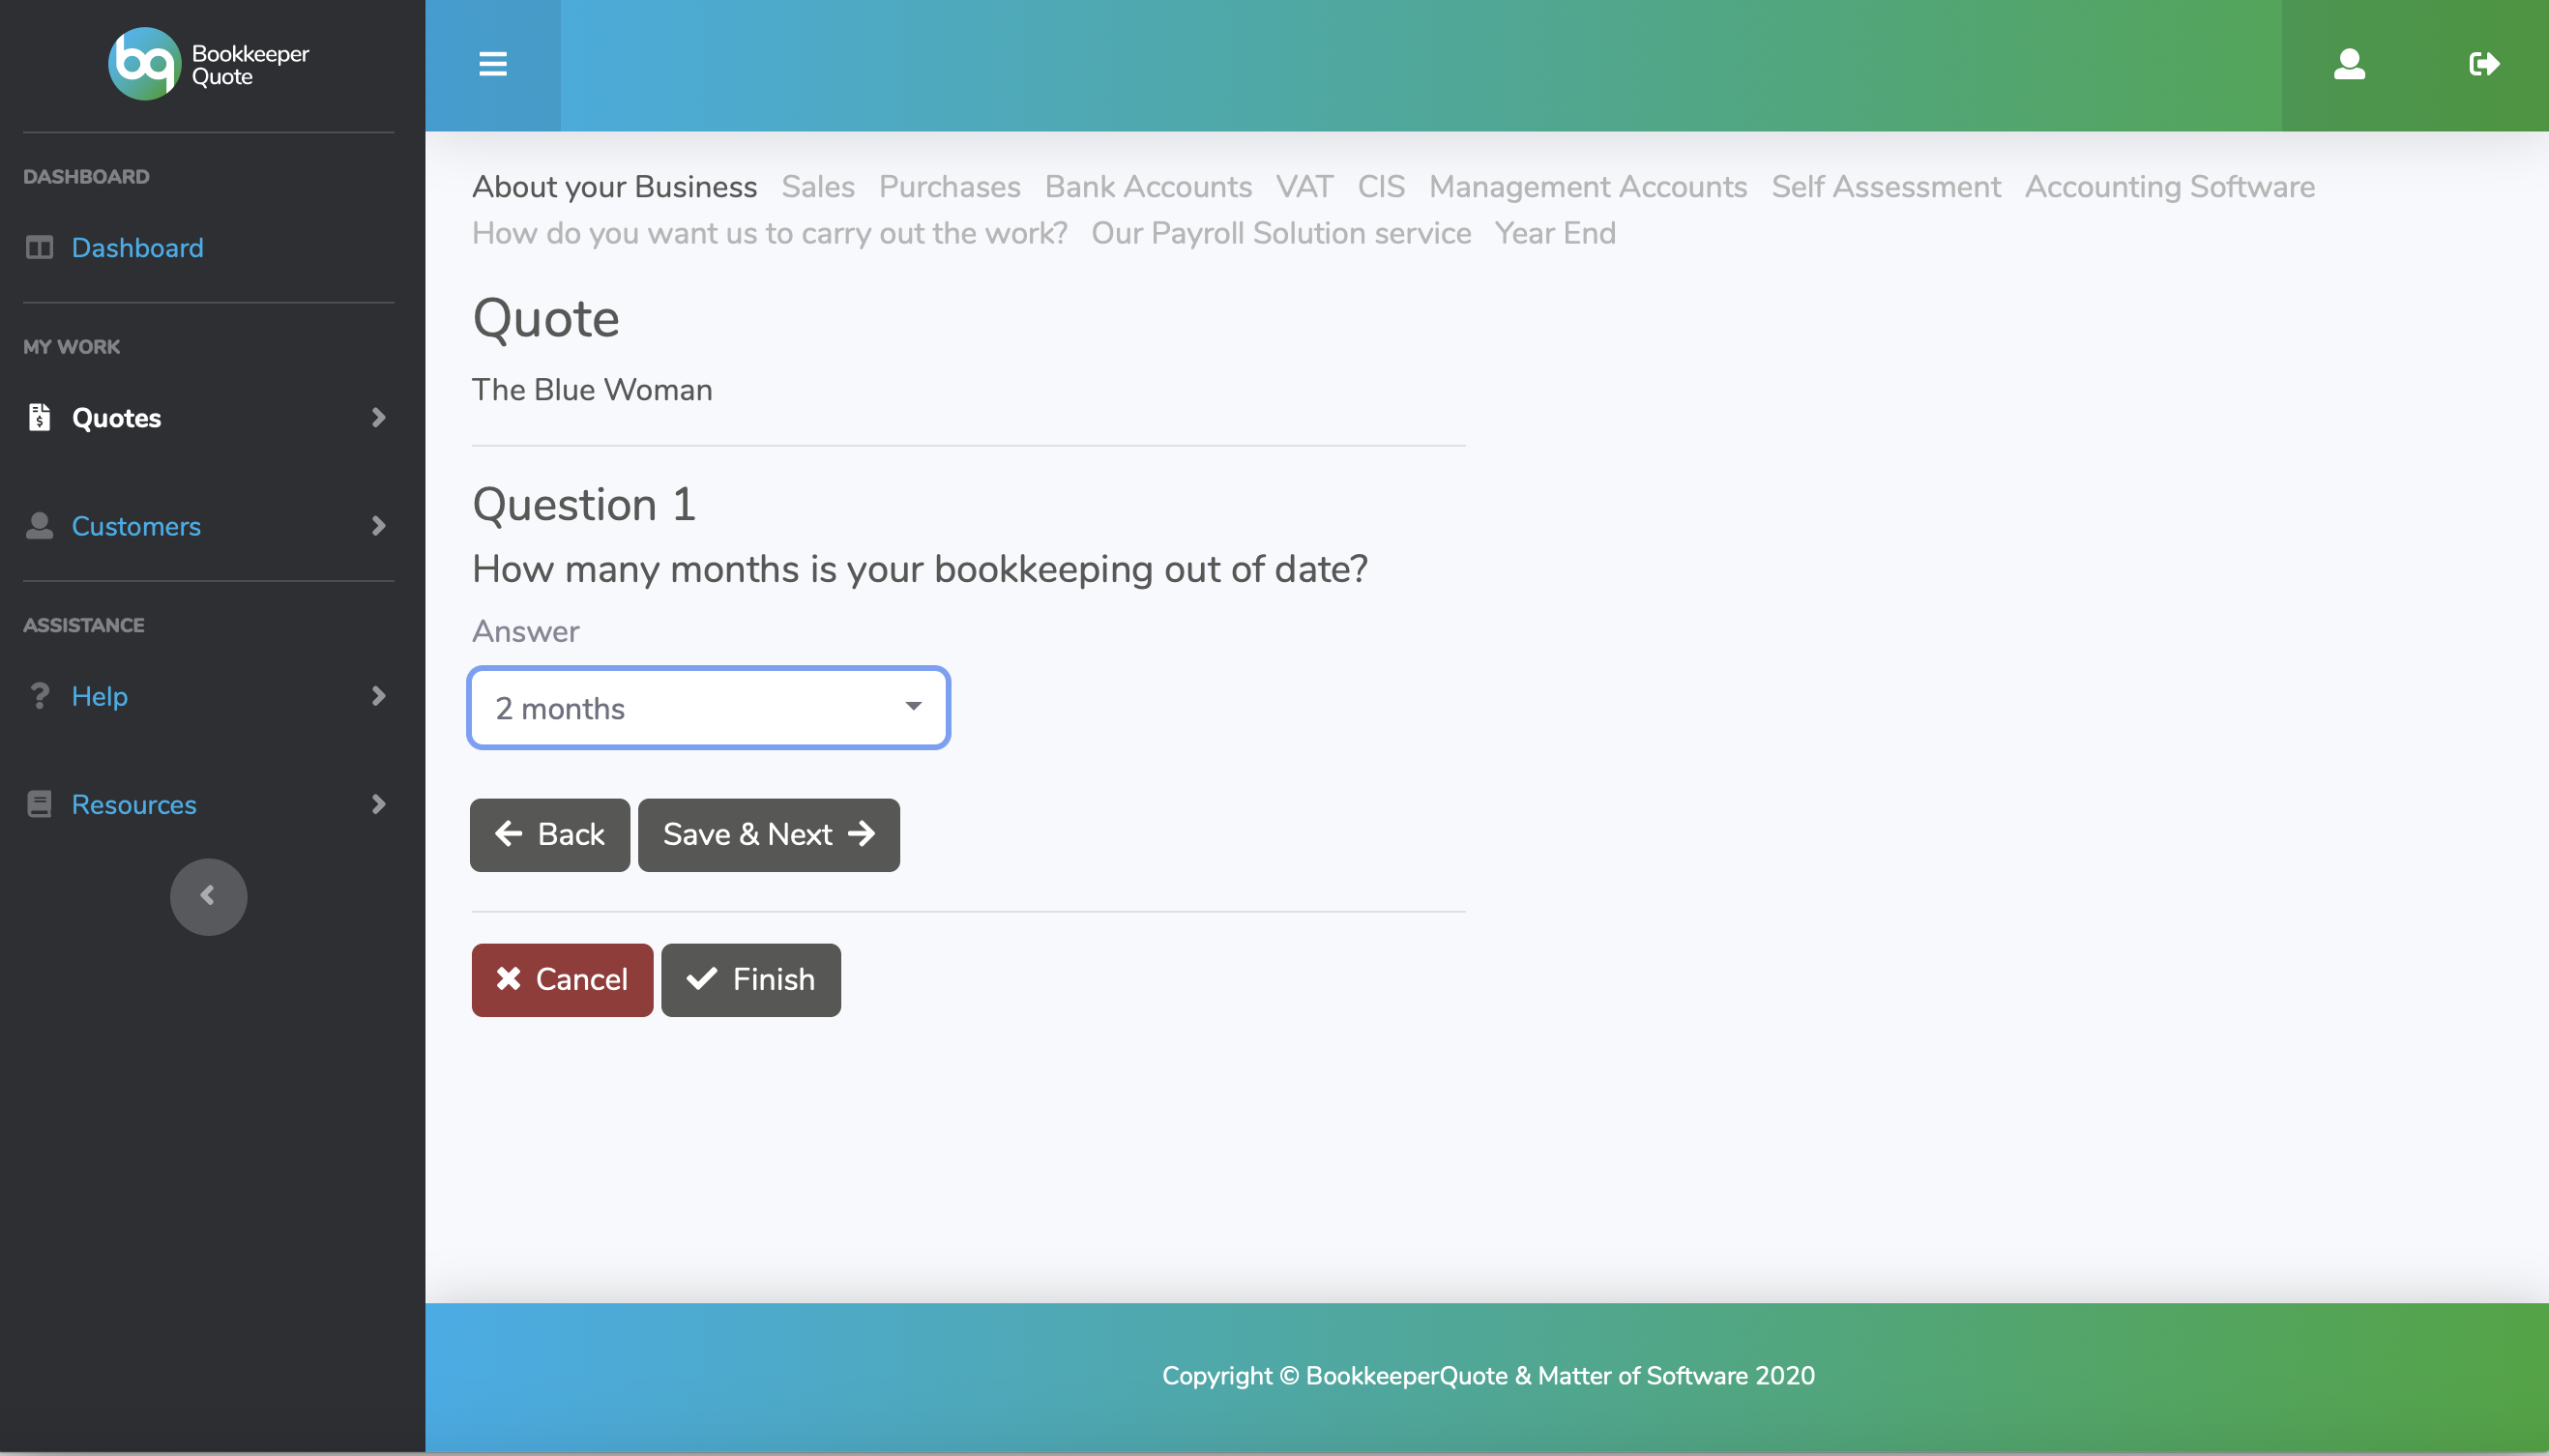Open the user profile icon
Viewport: 2549px width, 1456px height.
[2348, 65]
